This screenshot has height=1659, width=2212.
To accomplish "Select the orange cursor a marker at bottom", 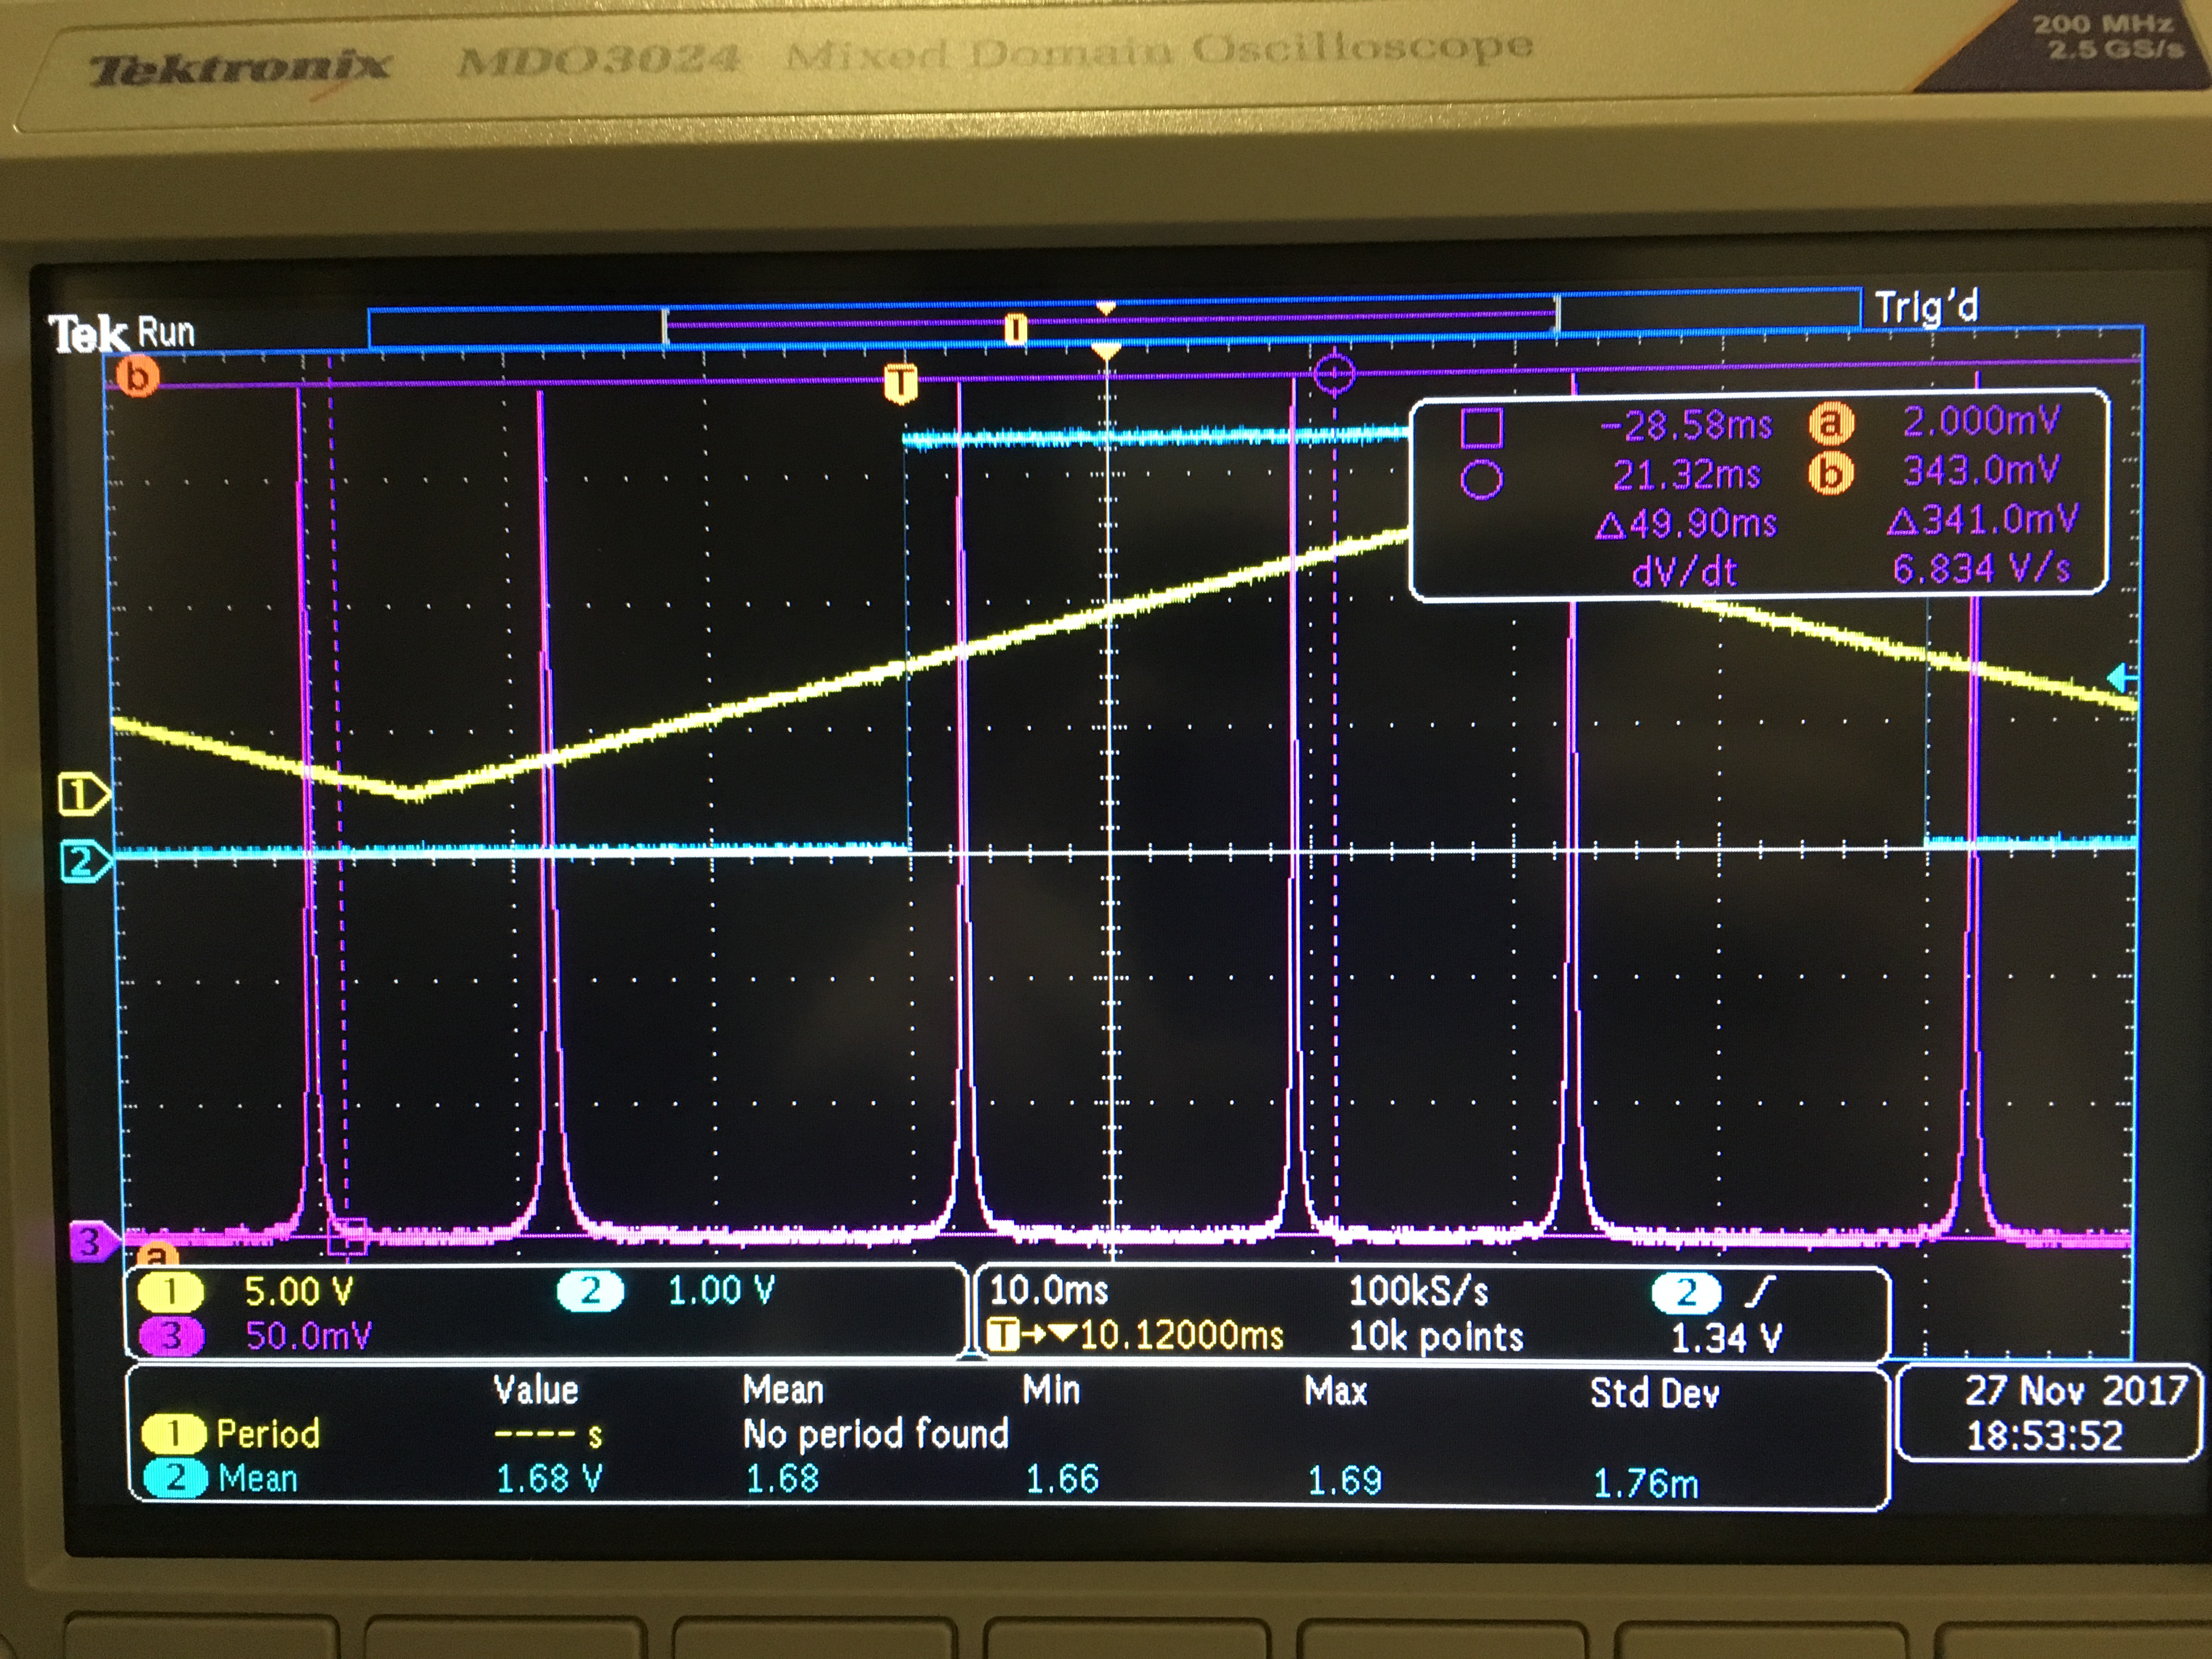I will tap(156, 1254).
